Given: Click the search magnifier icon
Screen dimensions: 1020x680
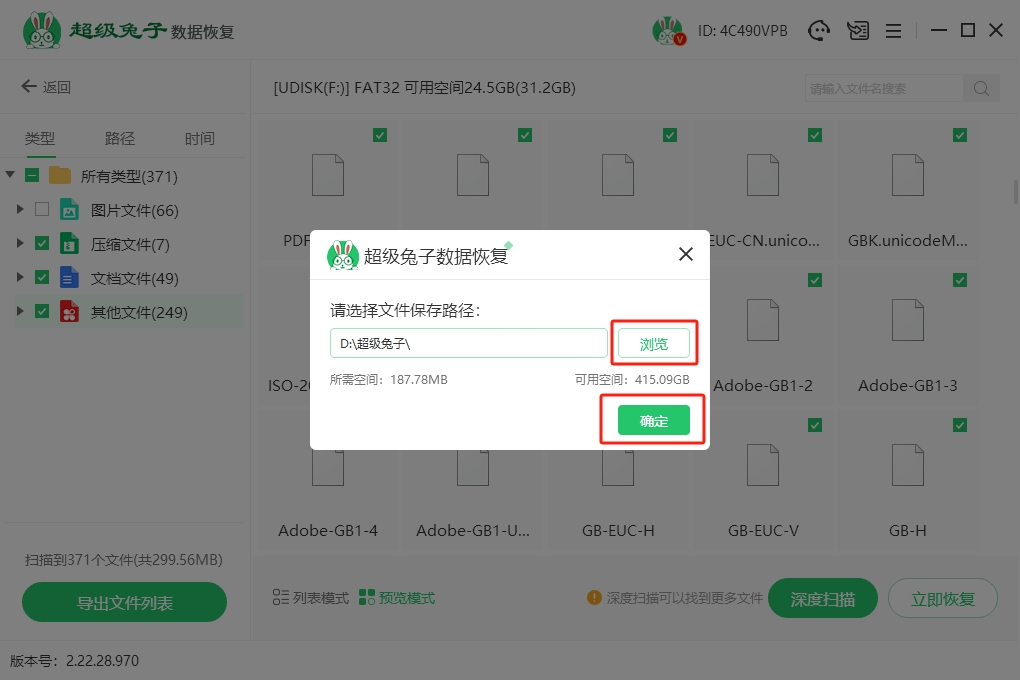Looking at the screenshot, I should [981, 88].
